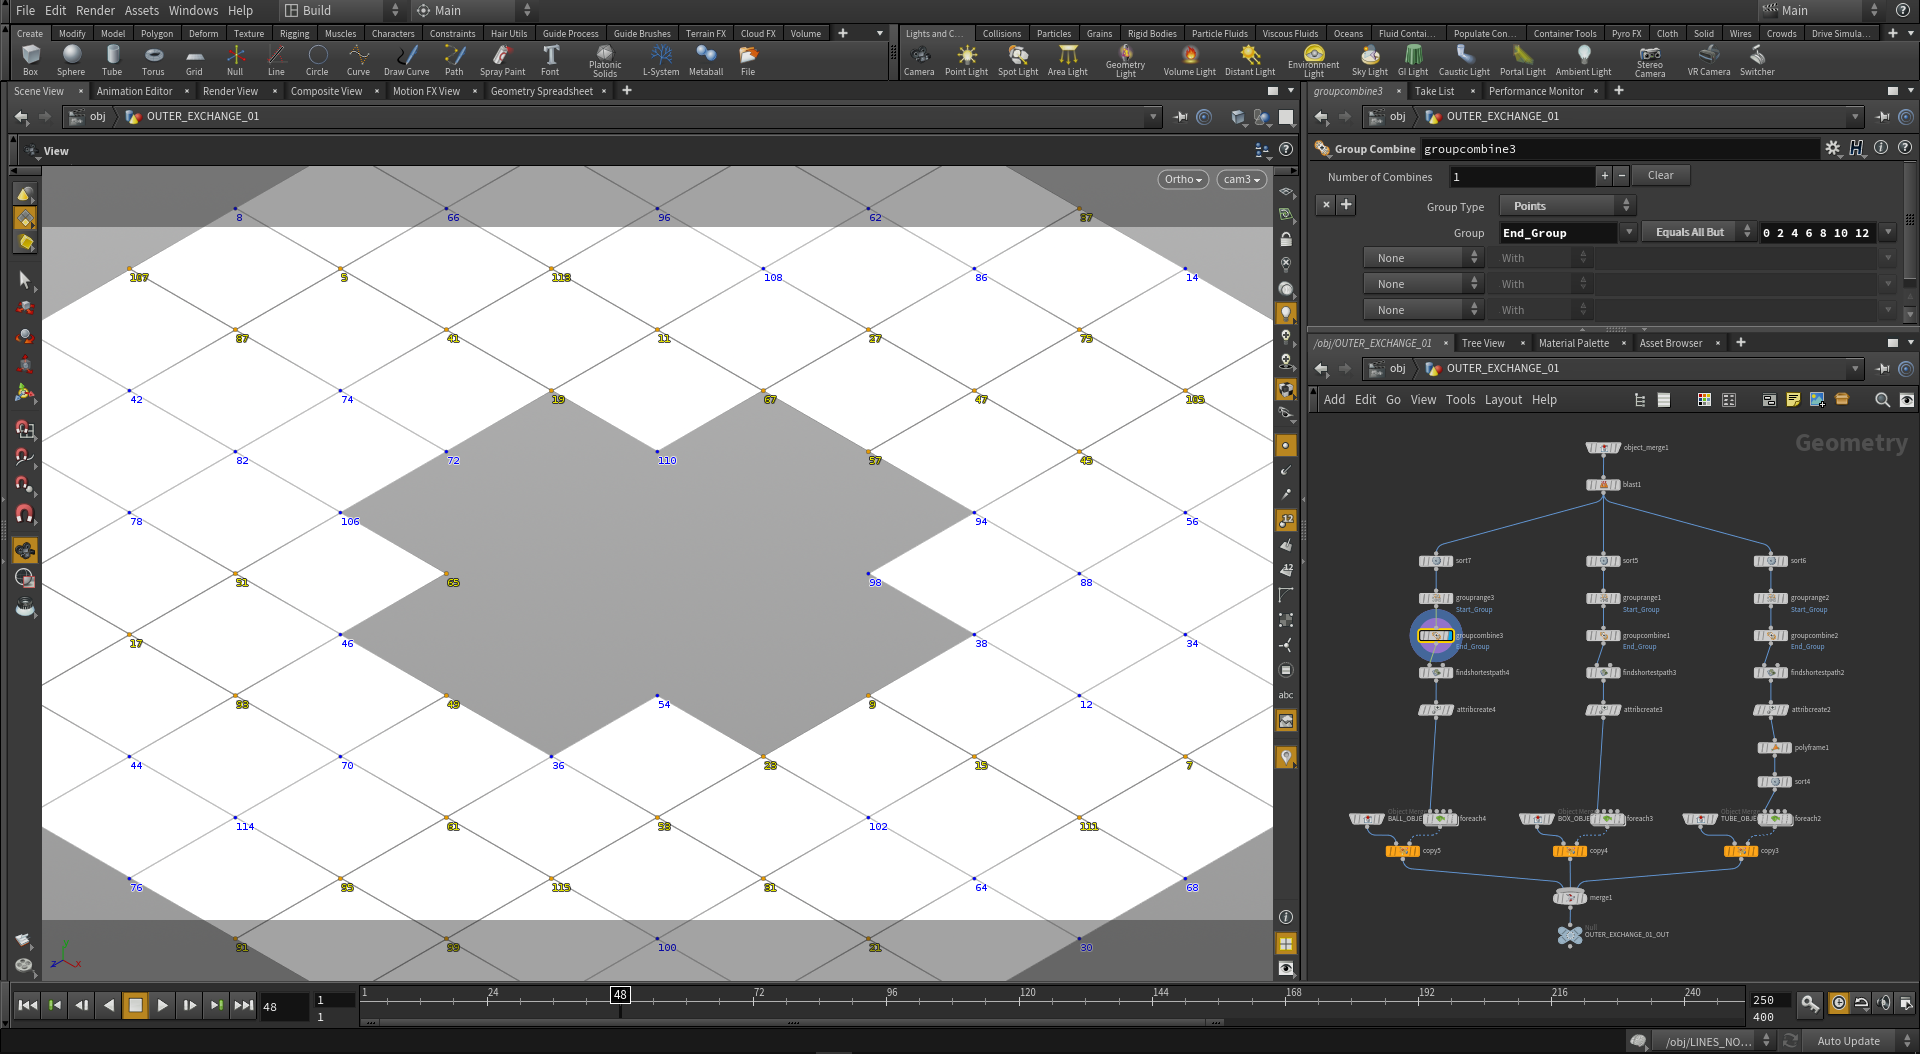Open the Auto Update mode dropdown
This screenshot has width=1920, height=1054.
click(x=1858, y=1041)
